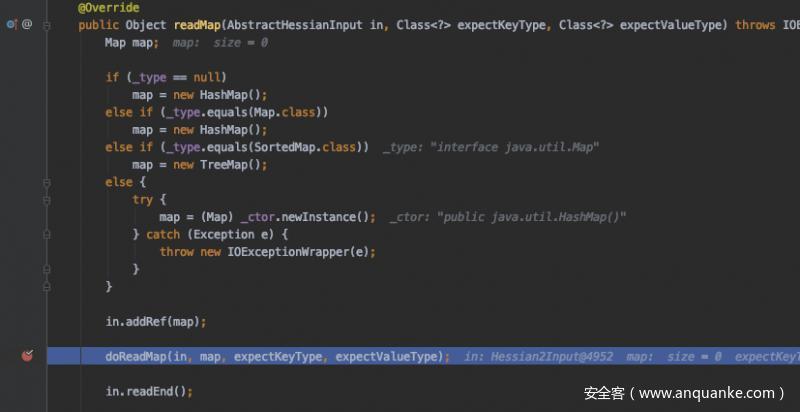Click fold end marker at catch closing brace
Viewport: 800px width, 412px height.
pos(47,269)
